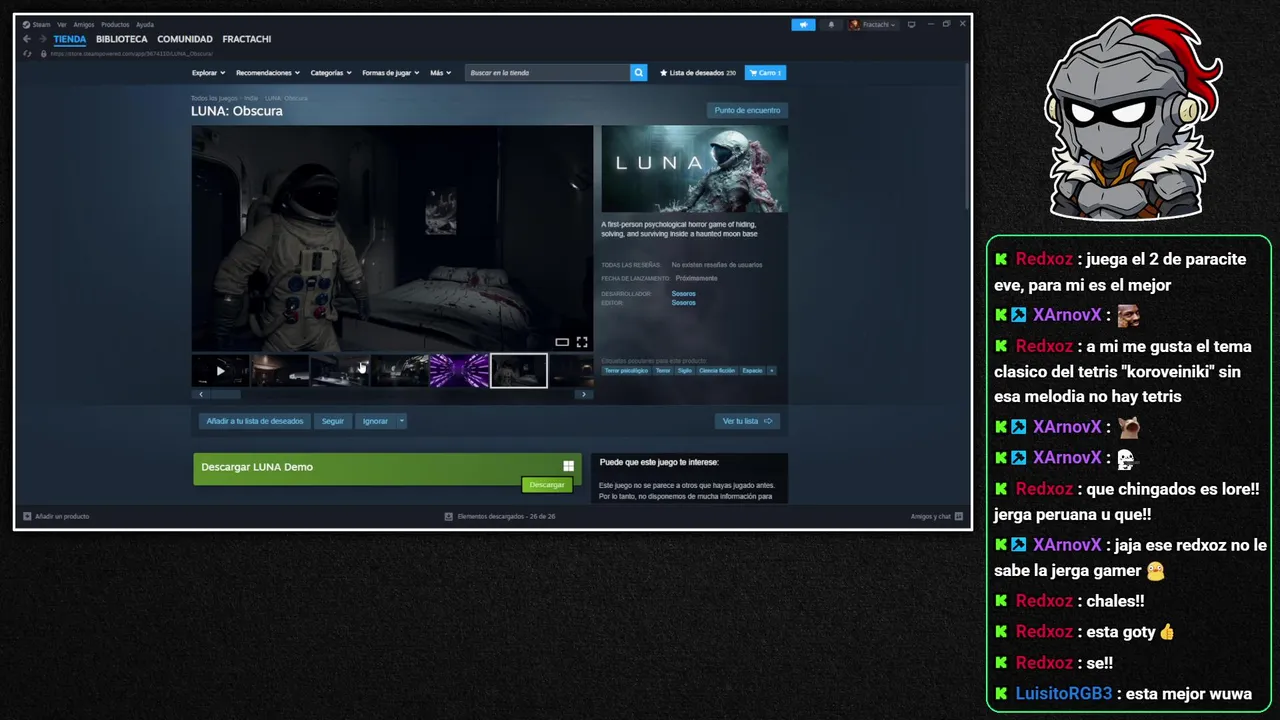
Task: Open the announcements megaphone icon
Action: tap(803, 24)
